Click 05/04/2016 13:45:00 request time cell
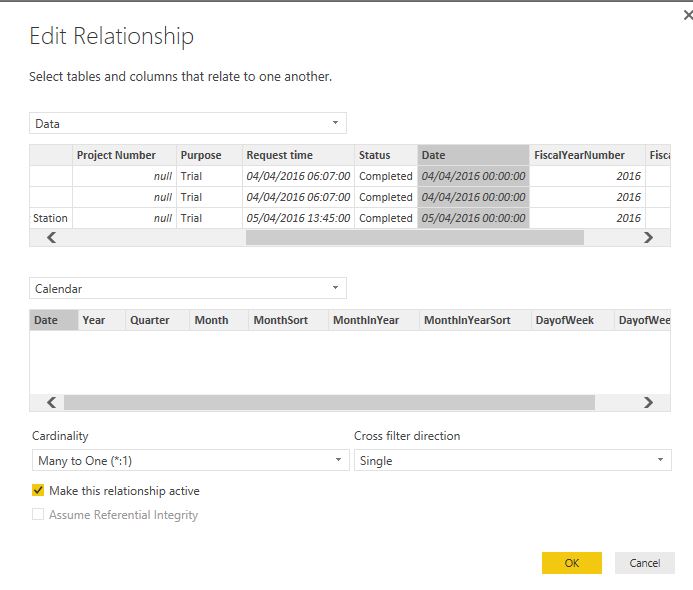The height and width of the screenshot is (590, 693). pyautogui.click(x=298, y=218)
